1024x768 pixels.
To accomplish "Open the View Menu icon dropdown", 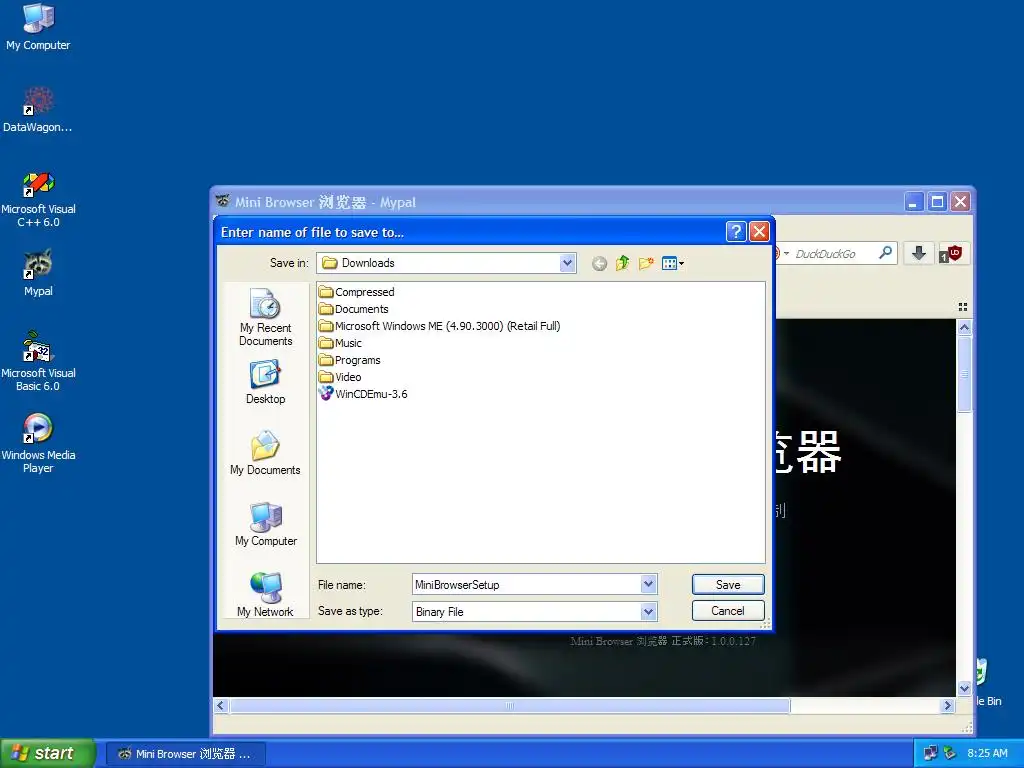I will coord(673,263).
